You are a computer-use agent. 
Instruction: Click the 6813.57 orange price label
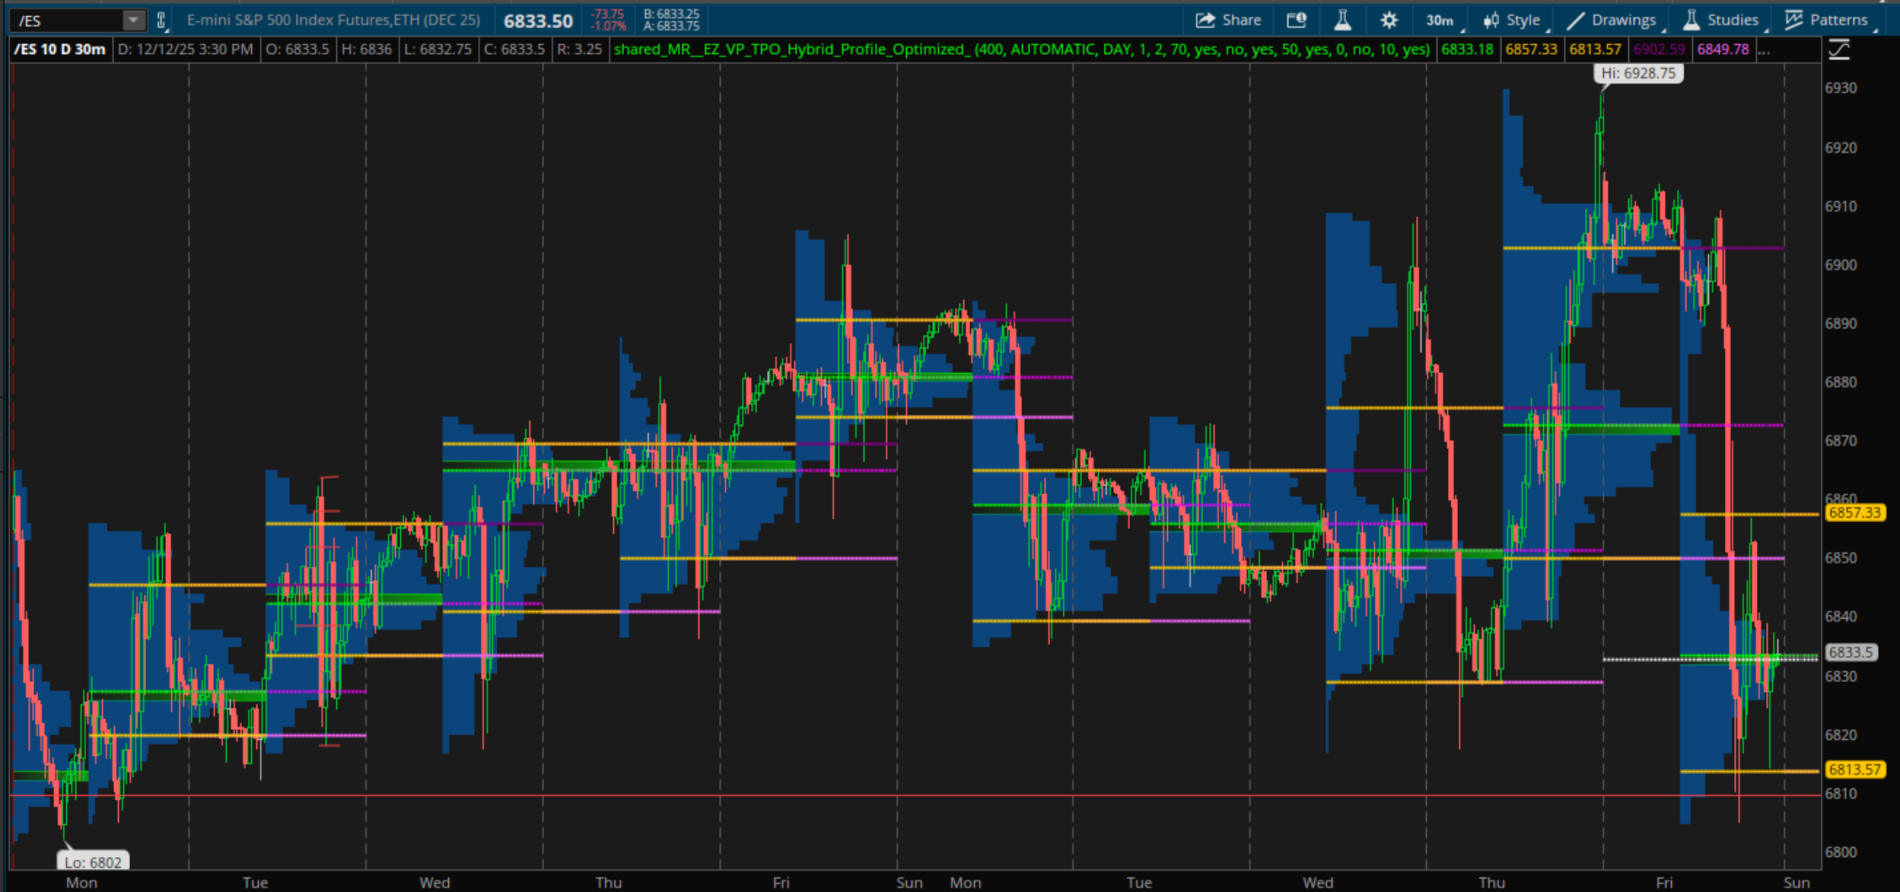point(1854,769)
